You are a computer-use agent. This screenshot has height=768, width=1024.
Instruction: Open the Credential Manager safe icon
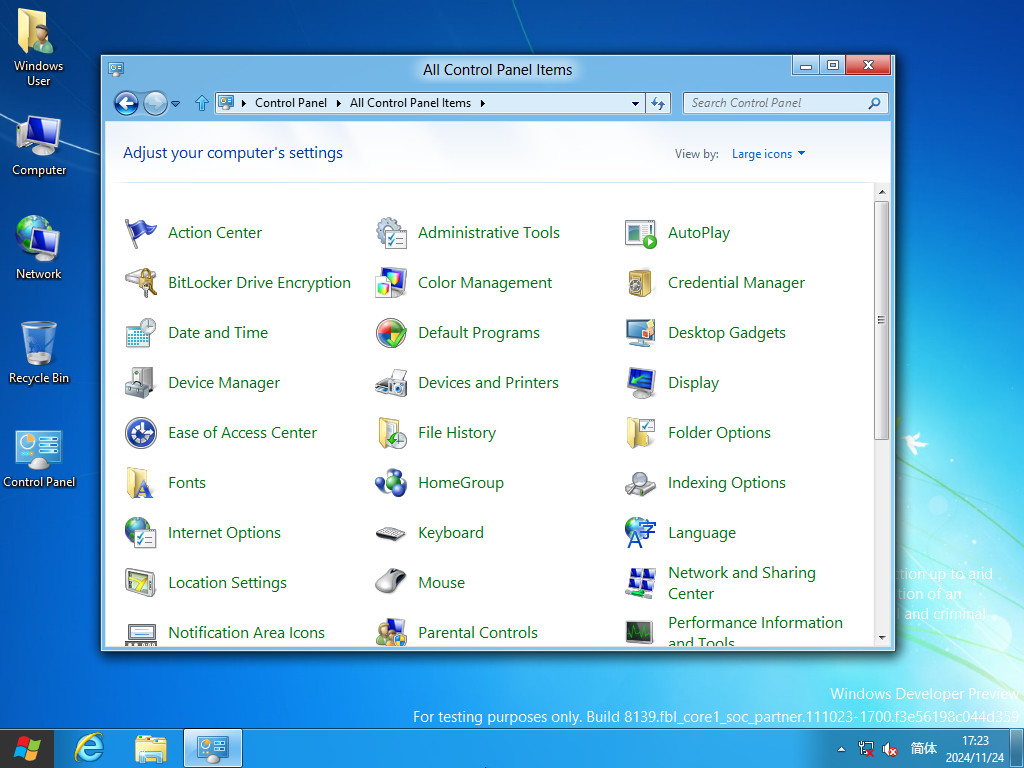(641, 283)
